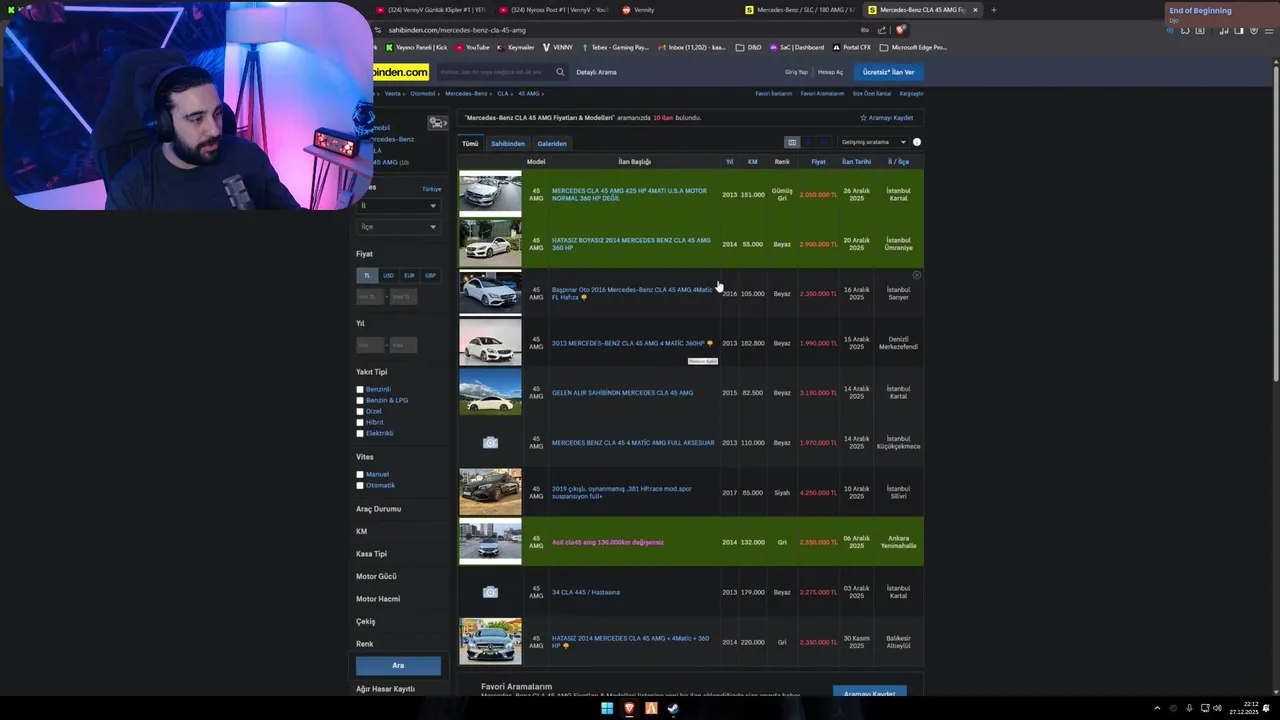Screen dimensions: 1280x720
Task: Expand the Motor Gücü filter
Action: click(376, 576)
